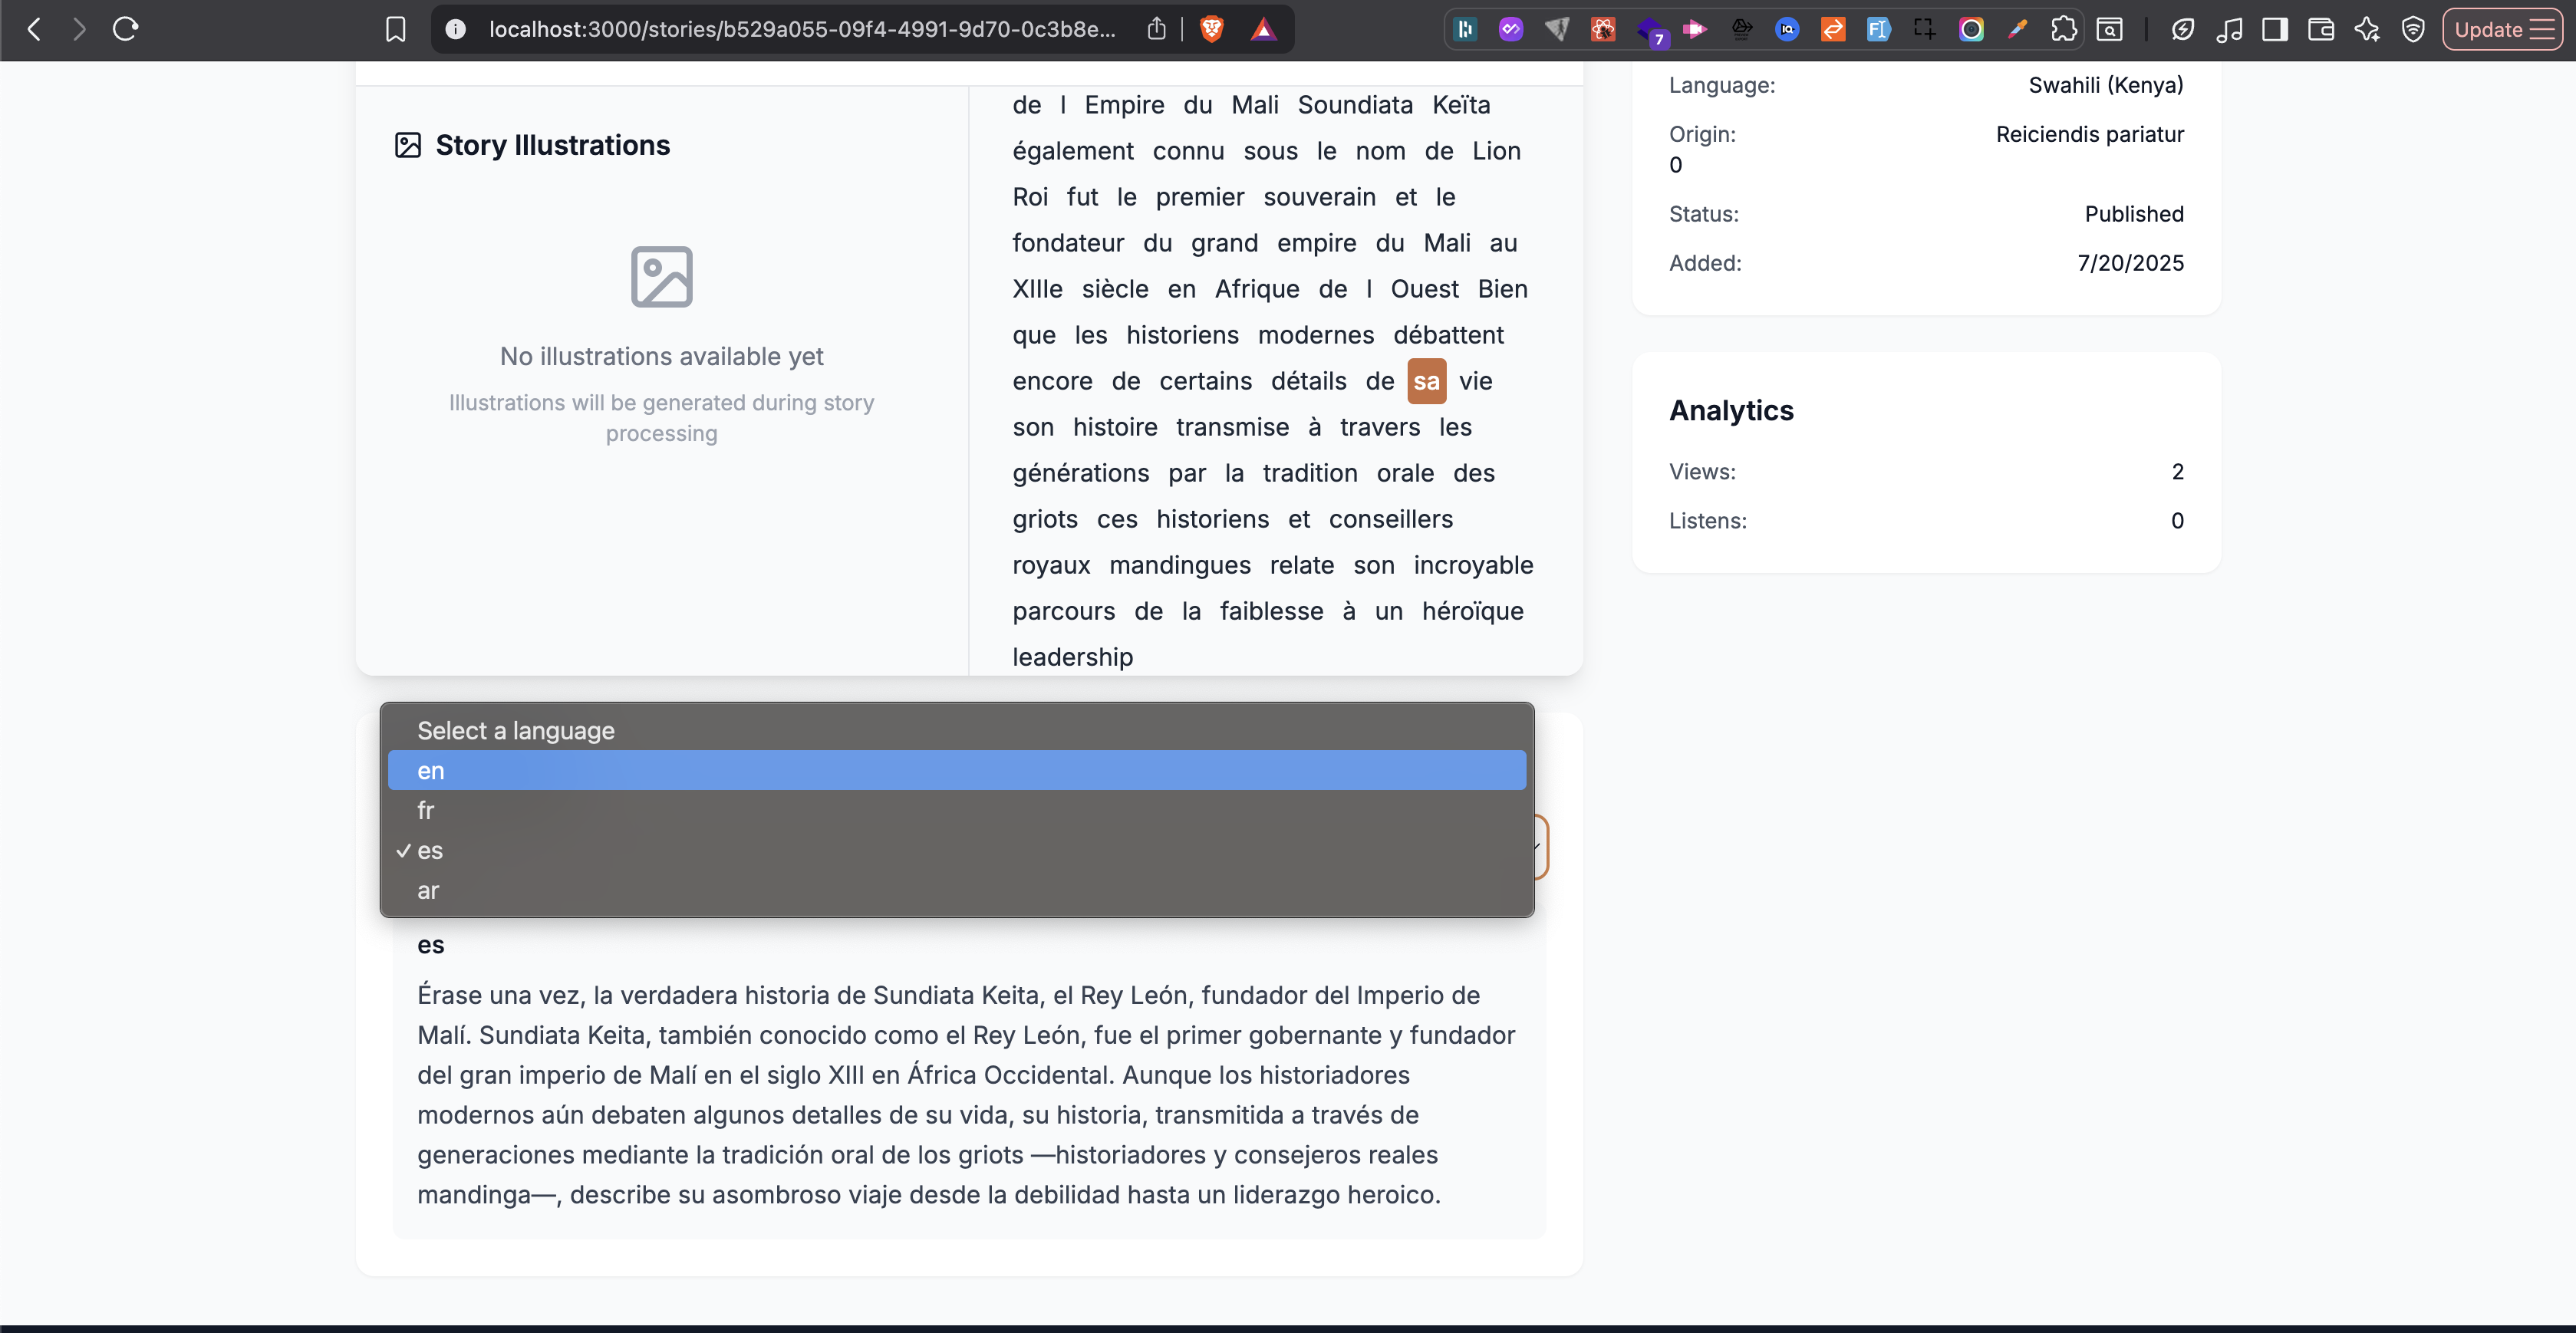The height and width of the screenshot is (1333, 2576).
Task: Open the music note playlist icon
Action: click(x=2229, y=29)
